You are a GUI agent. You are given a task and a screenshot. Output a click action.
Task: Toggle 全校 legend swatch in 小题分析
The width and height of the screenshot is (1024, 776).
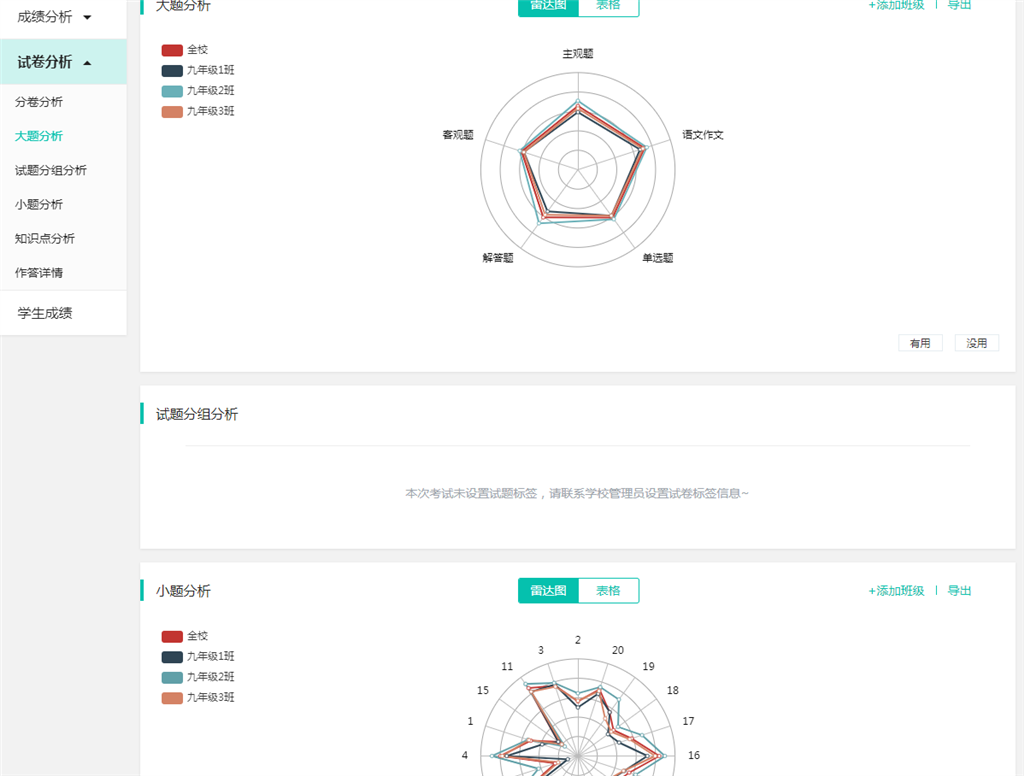(172, 636)
